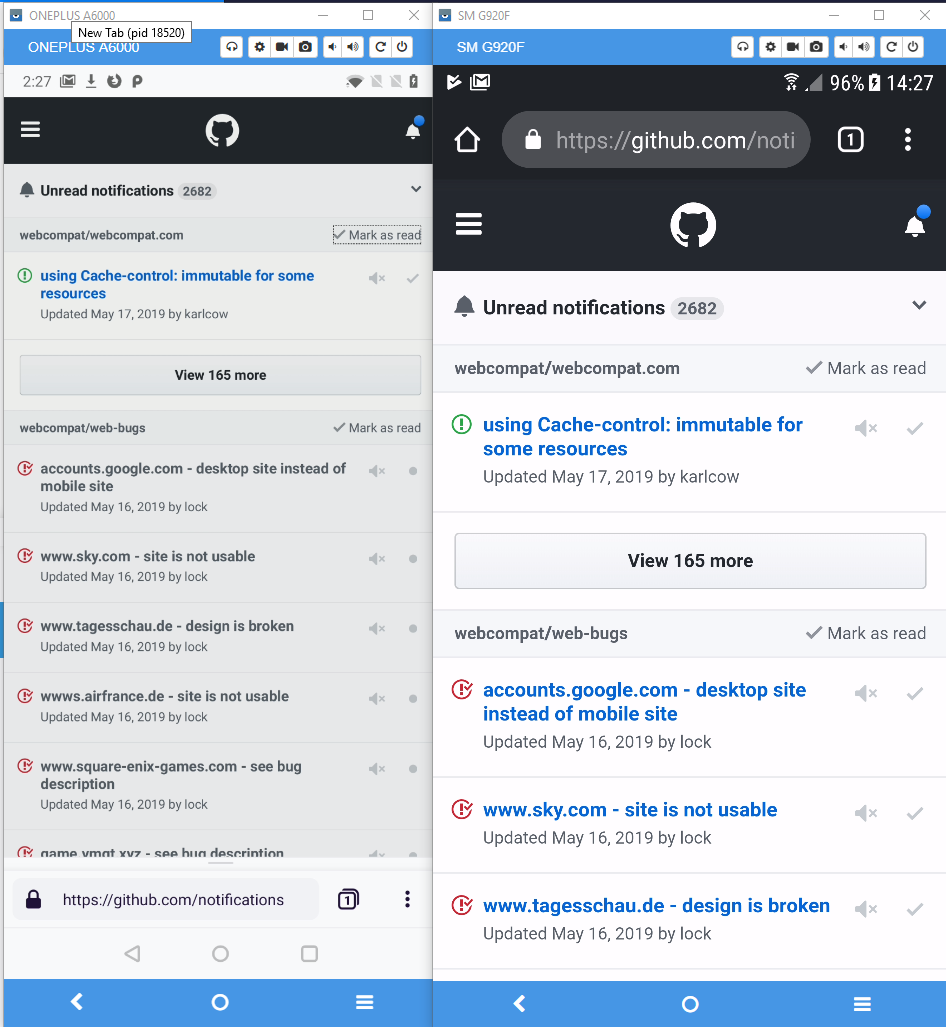Raise volume on ONEPLUS A6000 toolbar
The image size is (946, 1027).
coord(353,47)
